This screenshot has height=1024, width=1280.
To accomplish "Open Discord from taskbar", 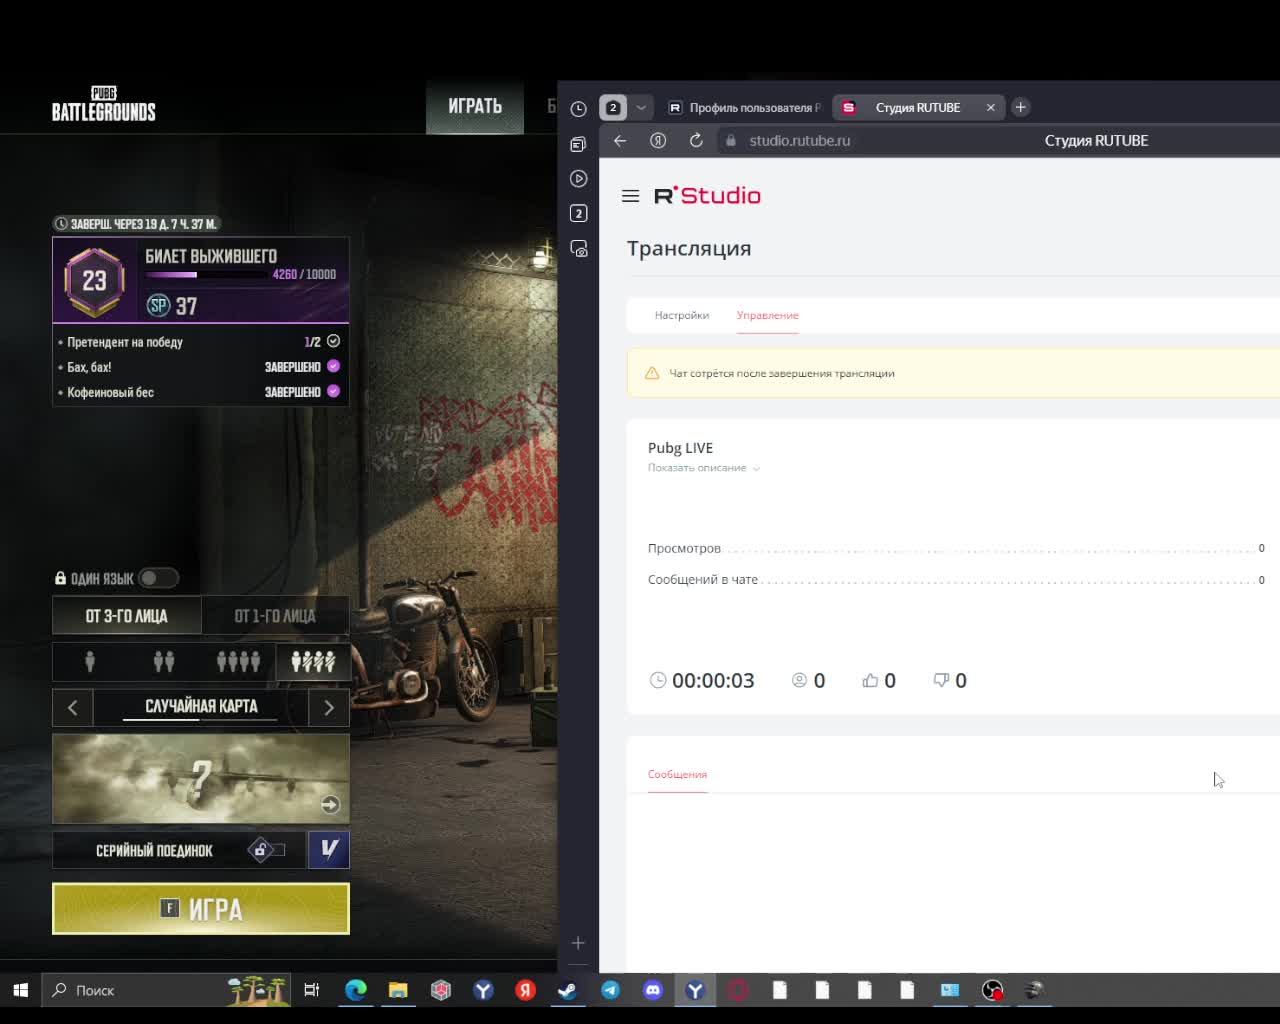I will tap(653, 990).
